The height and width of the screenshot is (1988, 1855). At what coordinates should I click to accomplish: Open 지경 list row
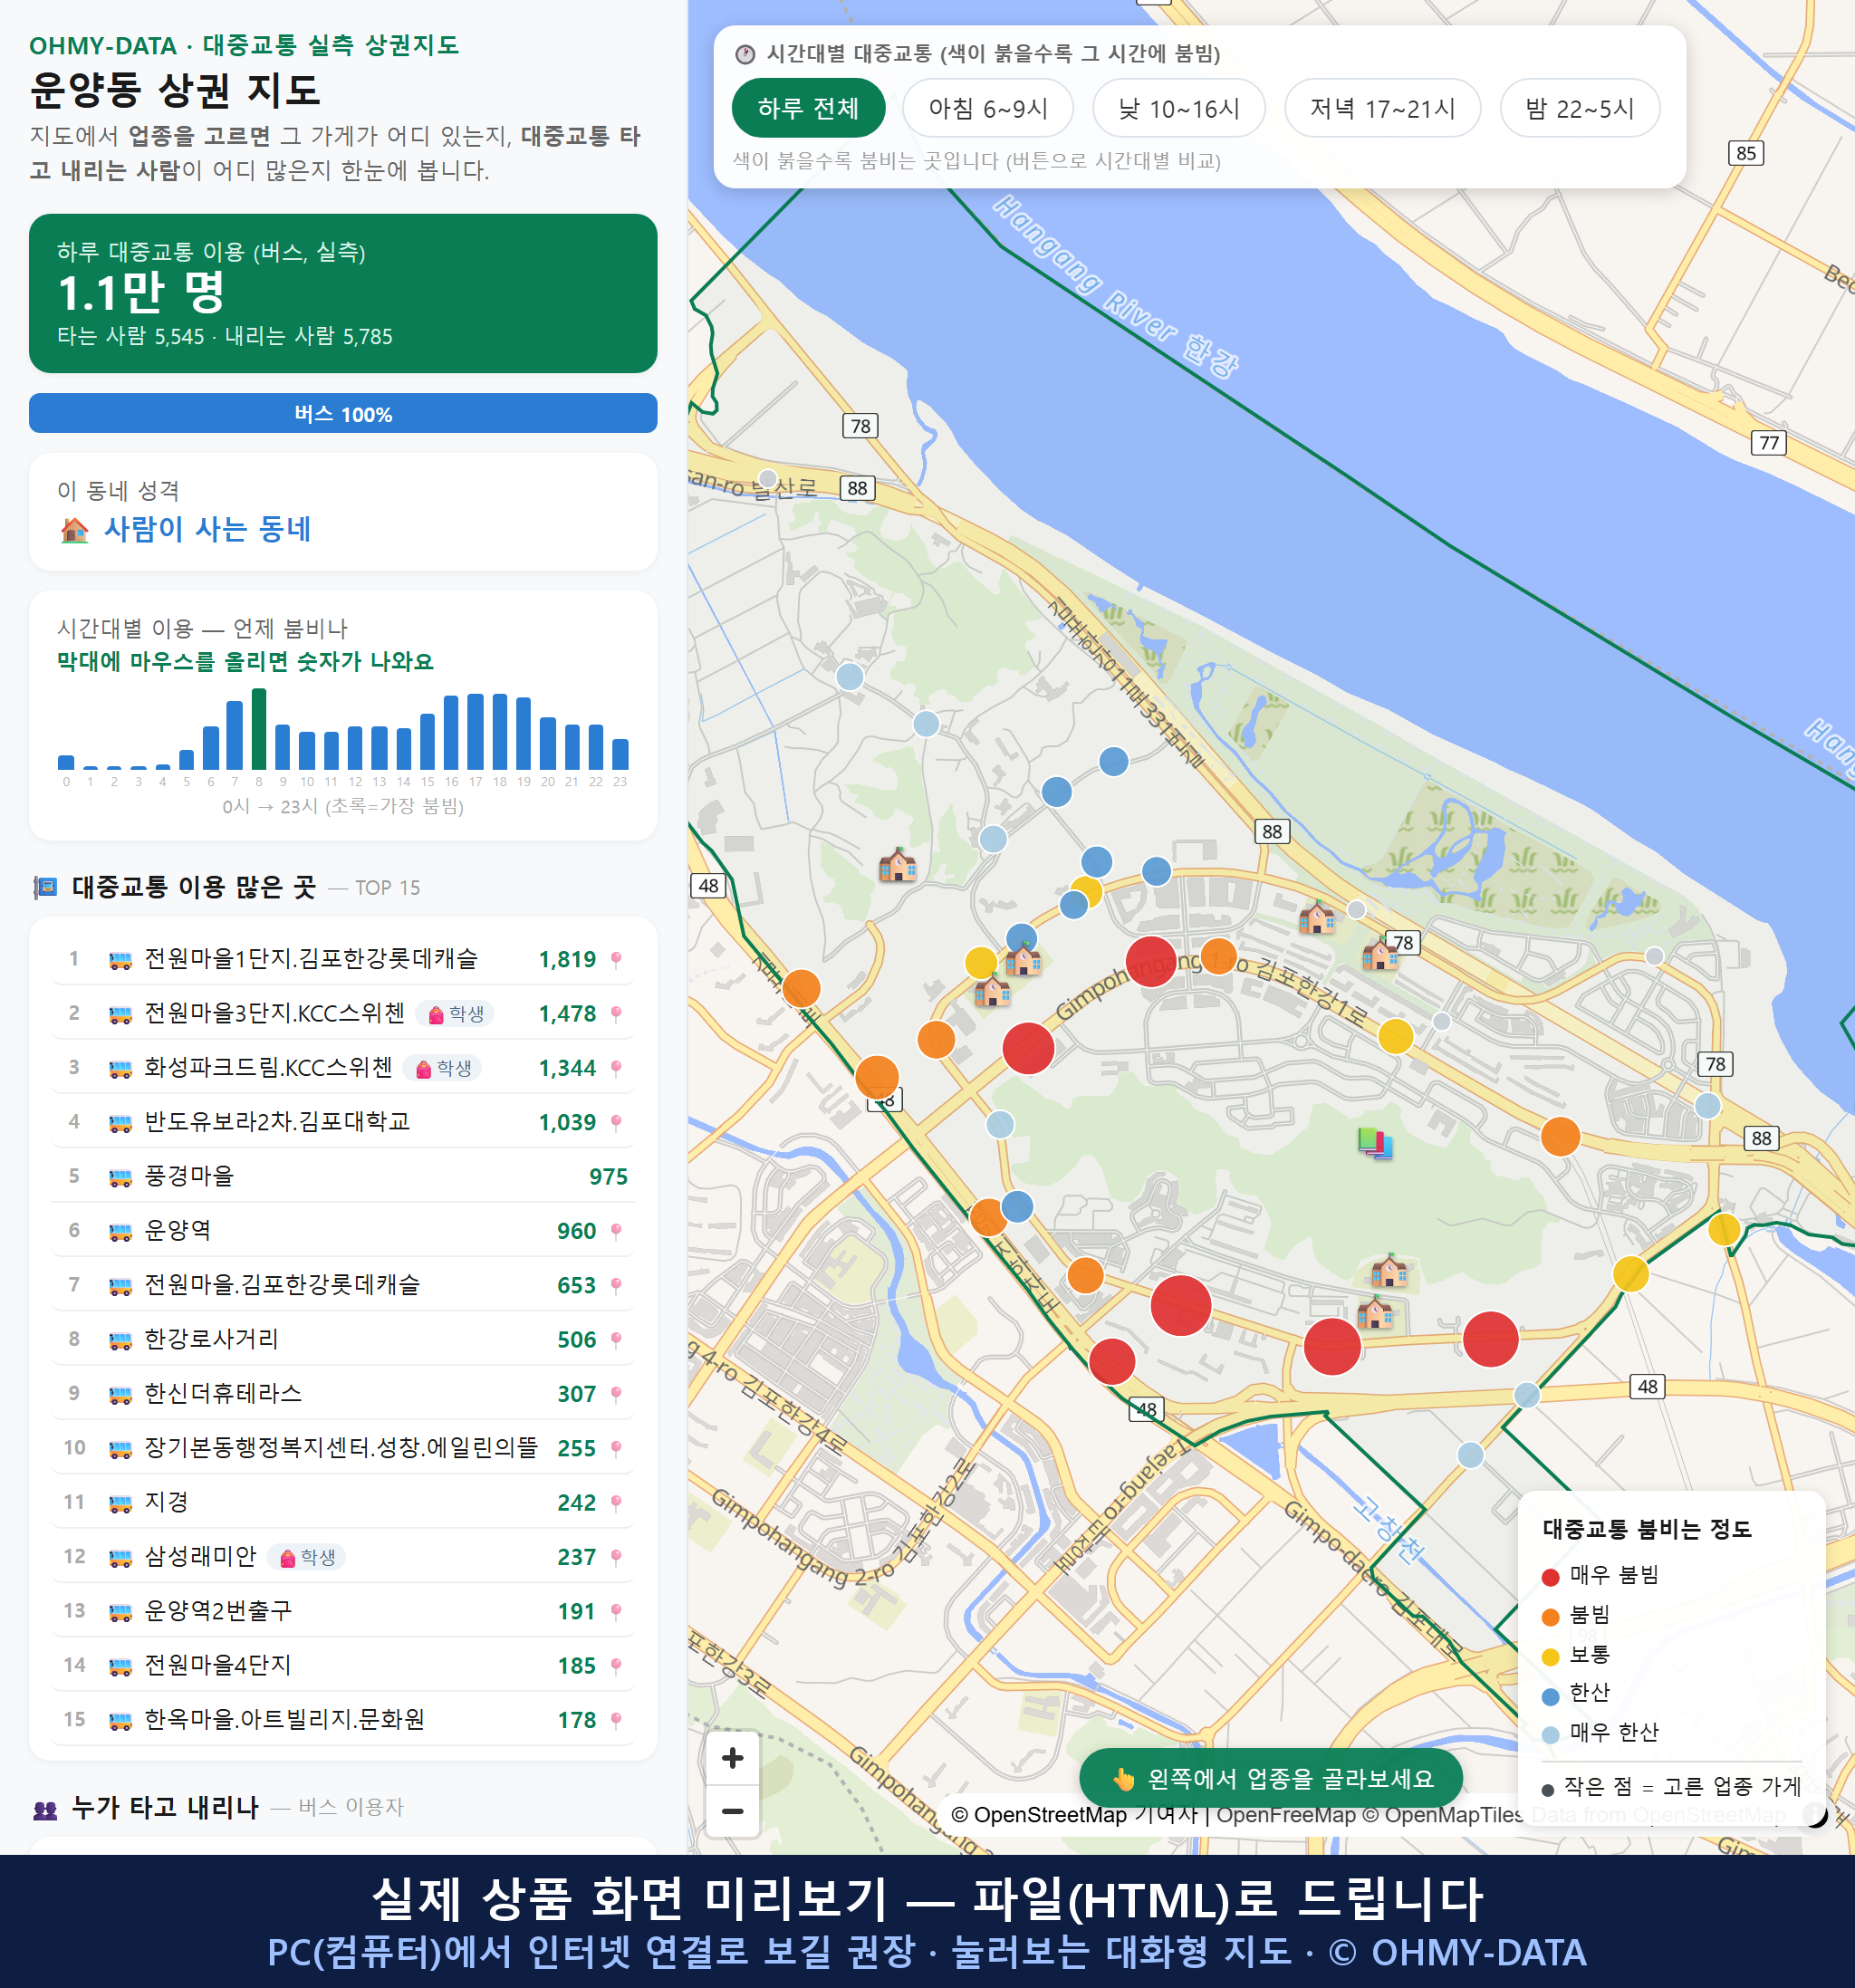(343, 1503)
